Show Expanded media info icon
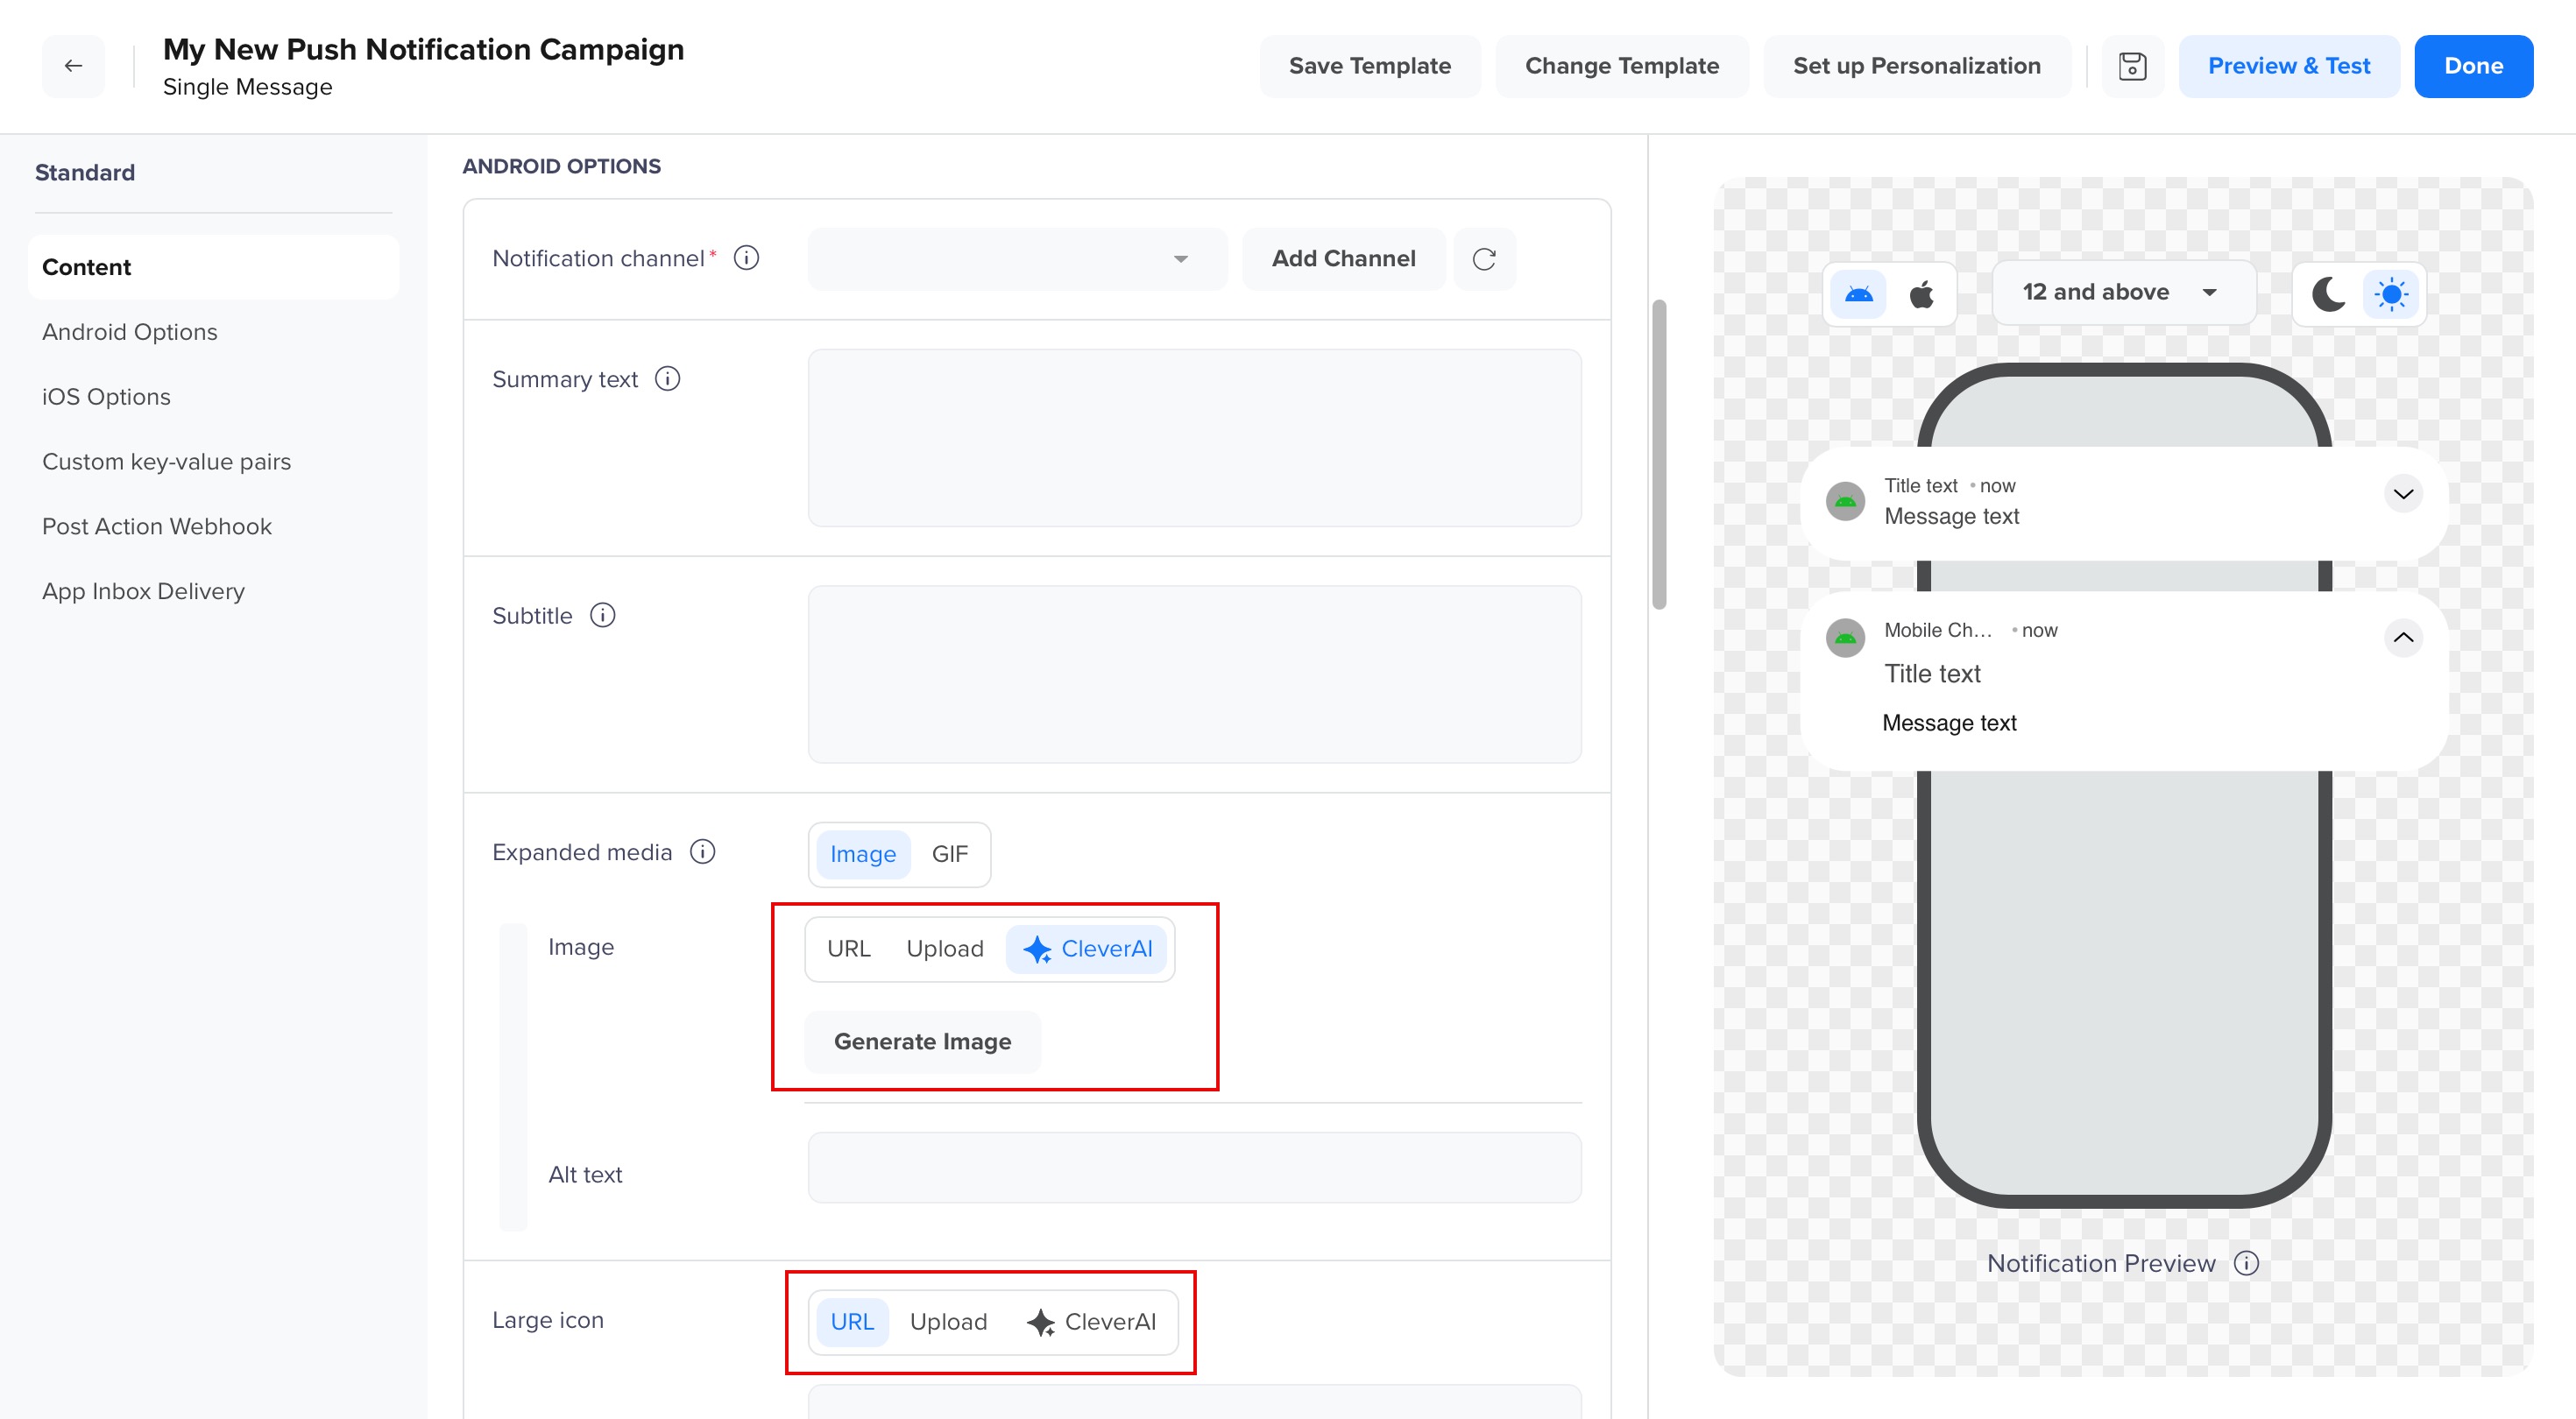2576x1419 pixels. pyautogui.click(x=703, y=852)
